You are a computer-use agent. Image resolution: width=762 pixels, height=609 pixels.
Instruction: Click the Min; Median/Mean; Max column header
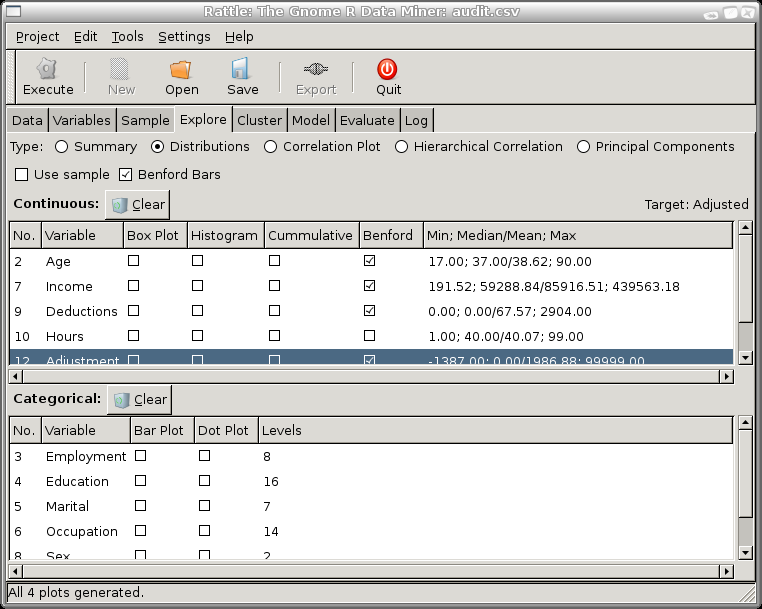[x=578, y=236]
